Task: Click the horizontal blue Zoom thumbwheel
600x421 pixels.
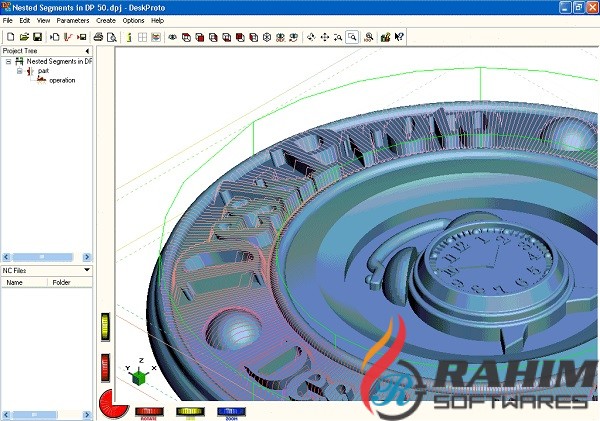Action: pos(231,412)
